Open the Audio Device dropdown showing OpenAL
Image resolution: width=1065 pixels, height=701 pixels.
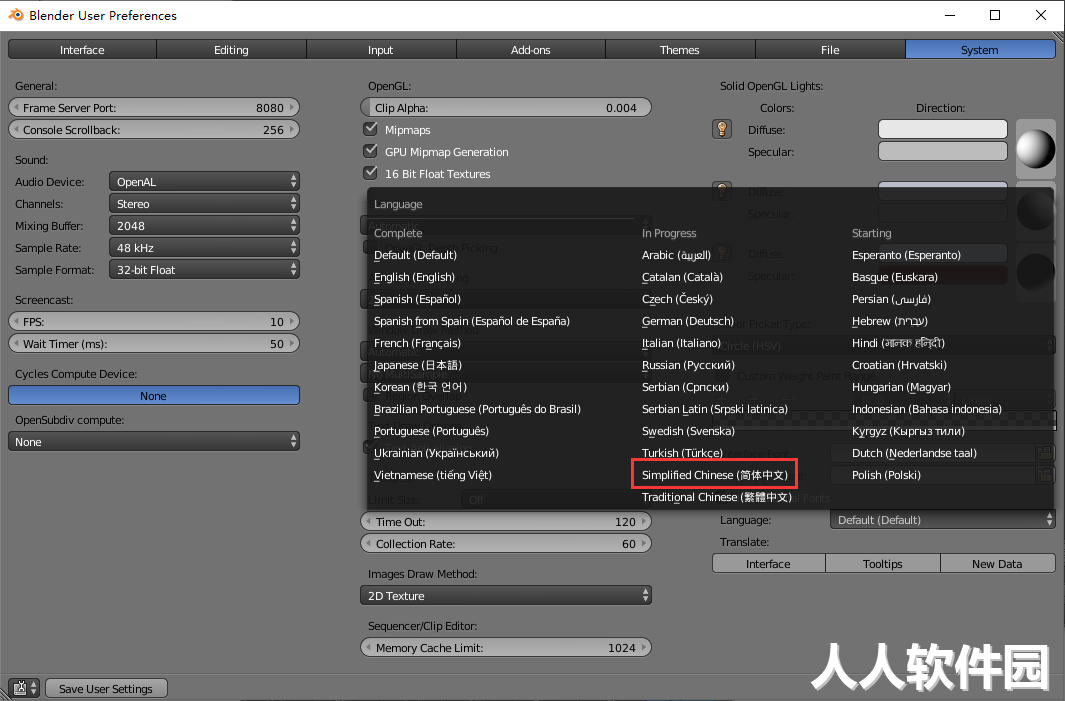click(x=204, y=181)
